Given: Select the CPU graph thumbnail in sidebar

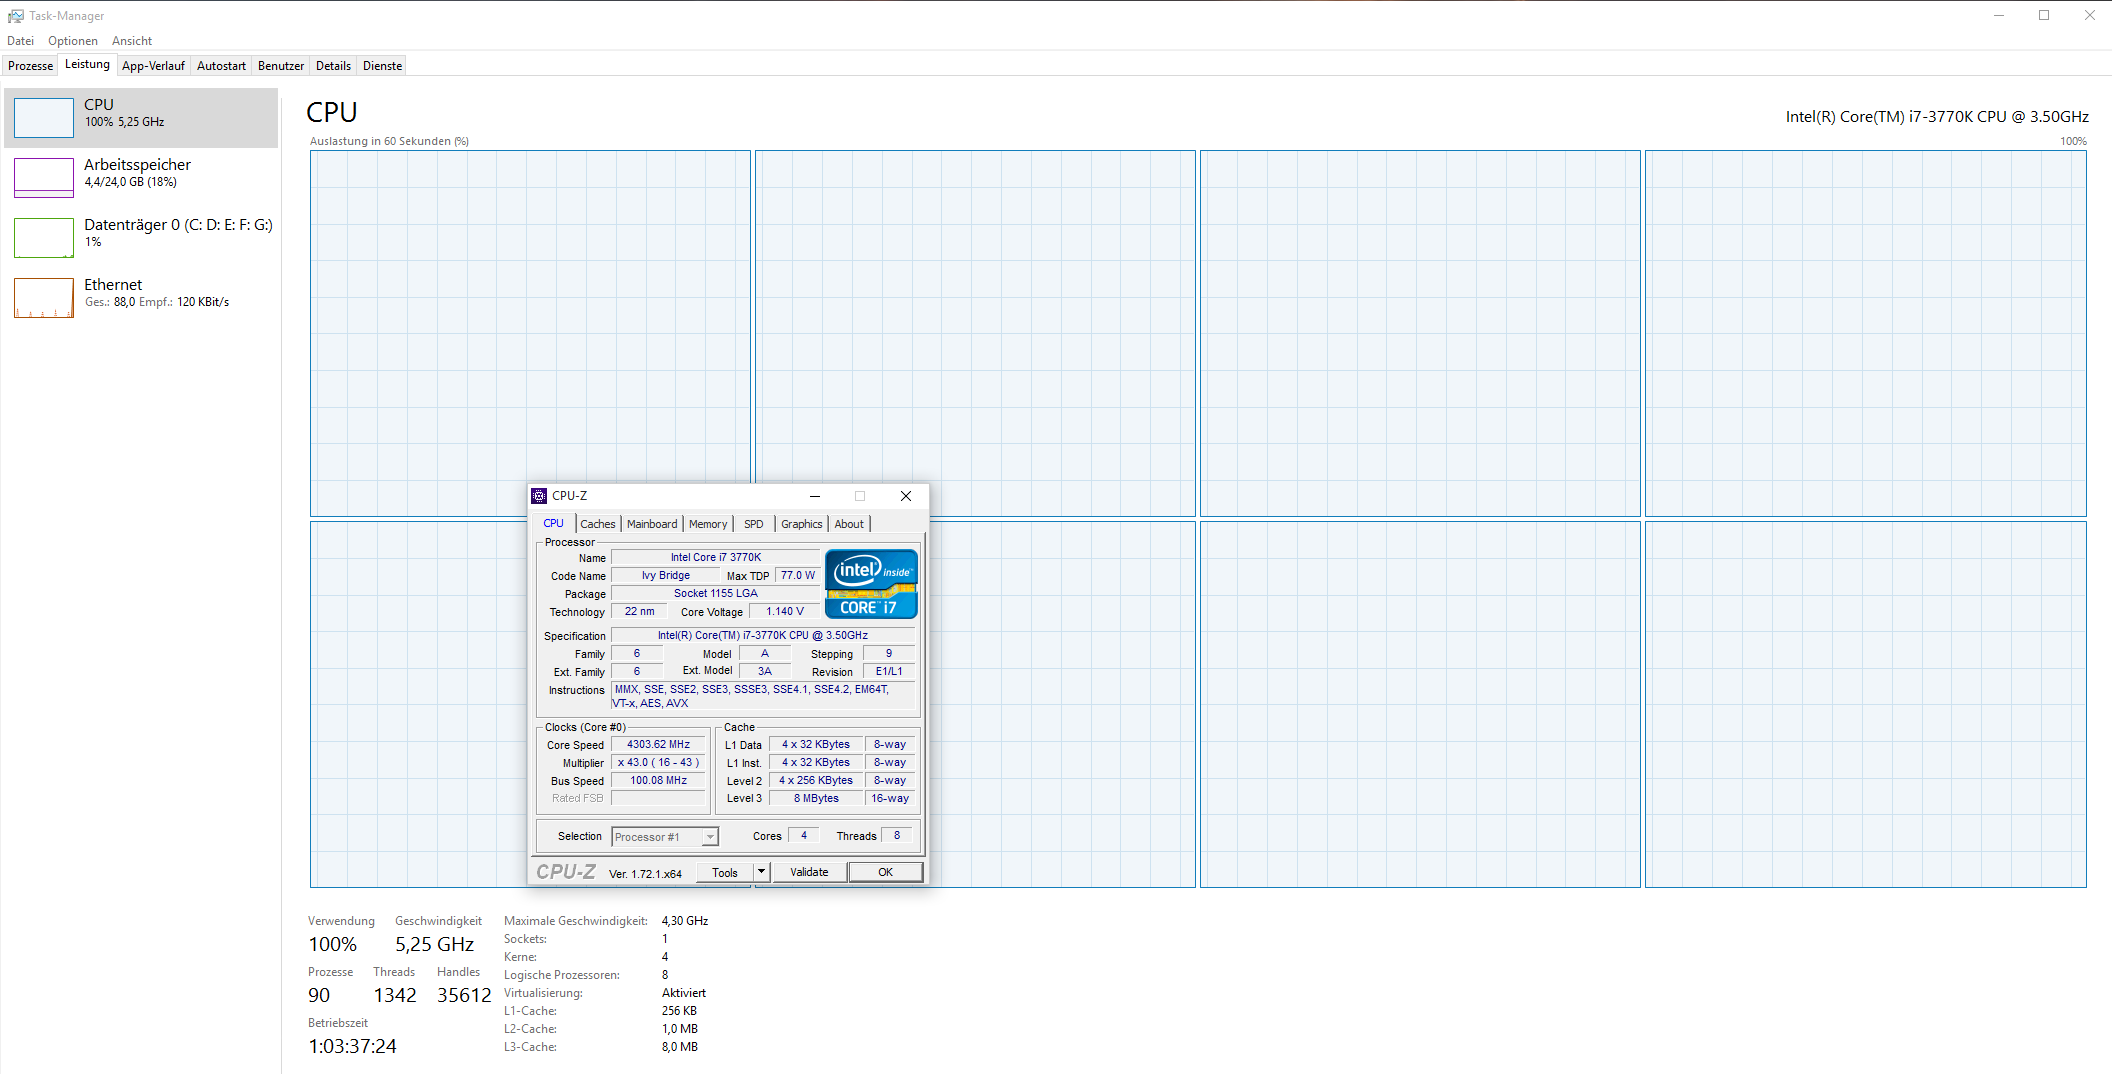Looking at the screenshot, I should point(44,118).
